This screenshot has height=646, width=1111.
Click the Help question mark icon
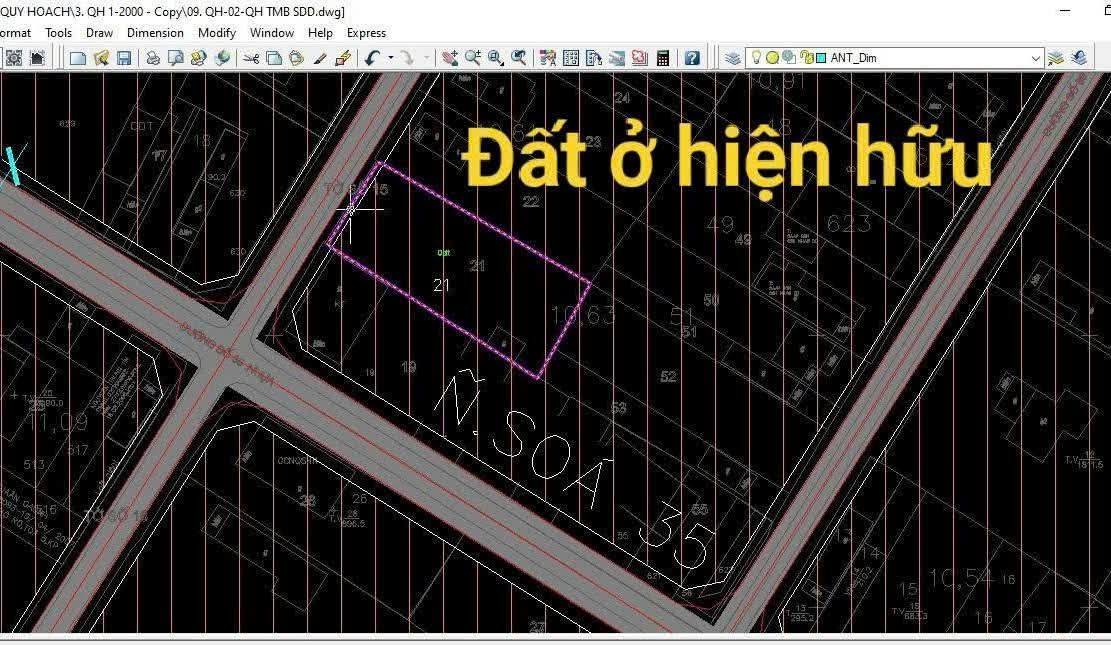point(692,58)
